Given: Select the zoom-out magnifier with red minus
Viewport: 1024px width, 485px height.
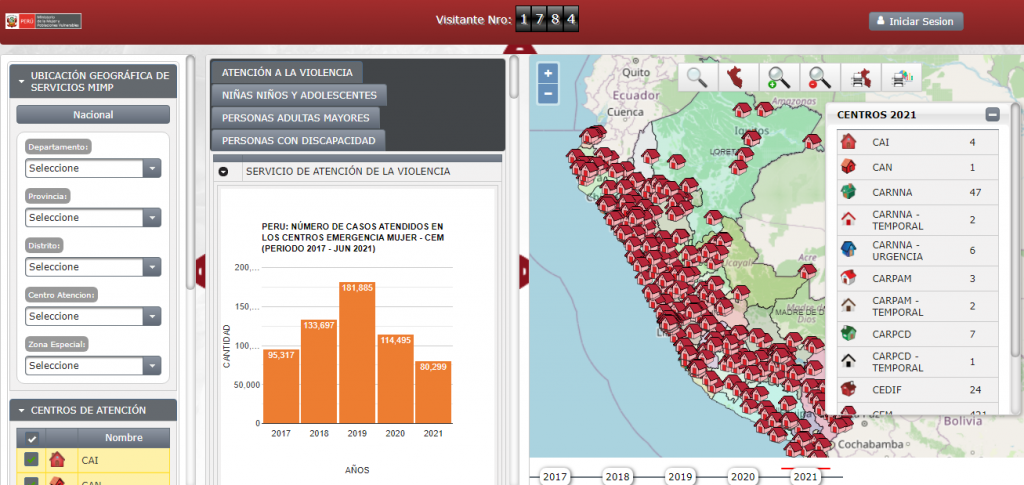Looking at the screenshot, I should click(x=819, y=77).
